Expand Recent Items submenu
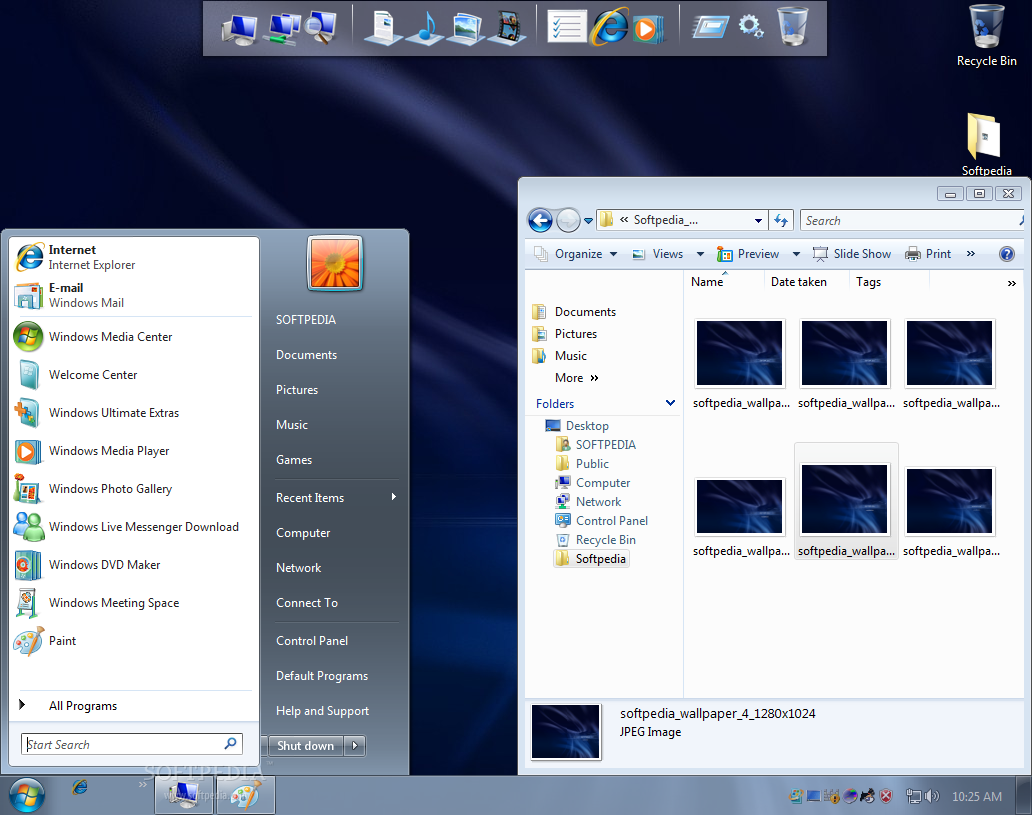1032x815 pixels. 336,498
